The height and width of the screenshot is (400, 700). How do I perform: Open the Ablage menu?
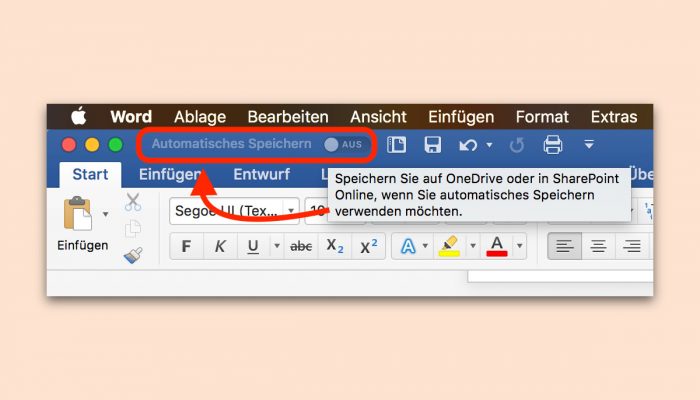tap(200, 117)
